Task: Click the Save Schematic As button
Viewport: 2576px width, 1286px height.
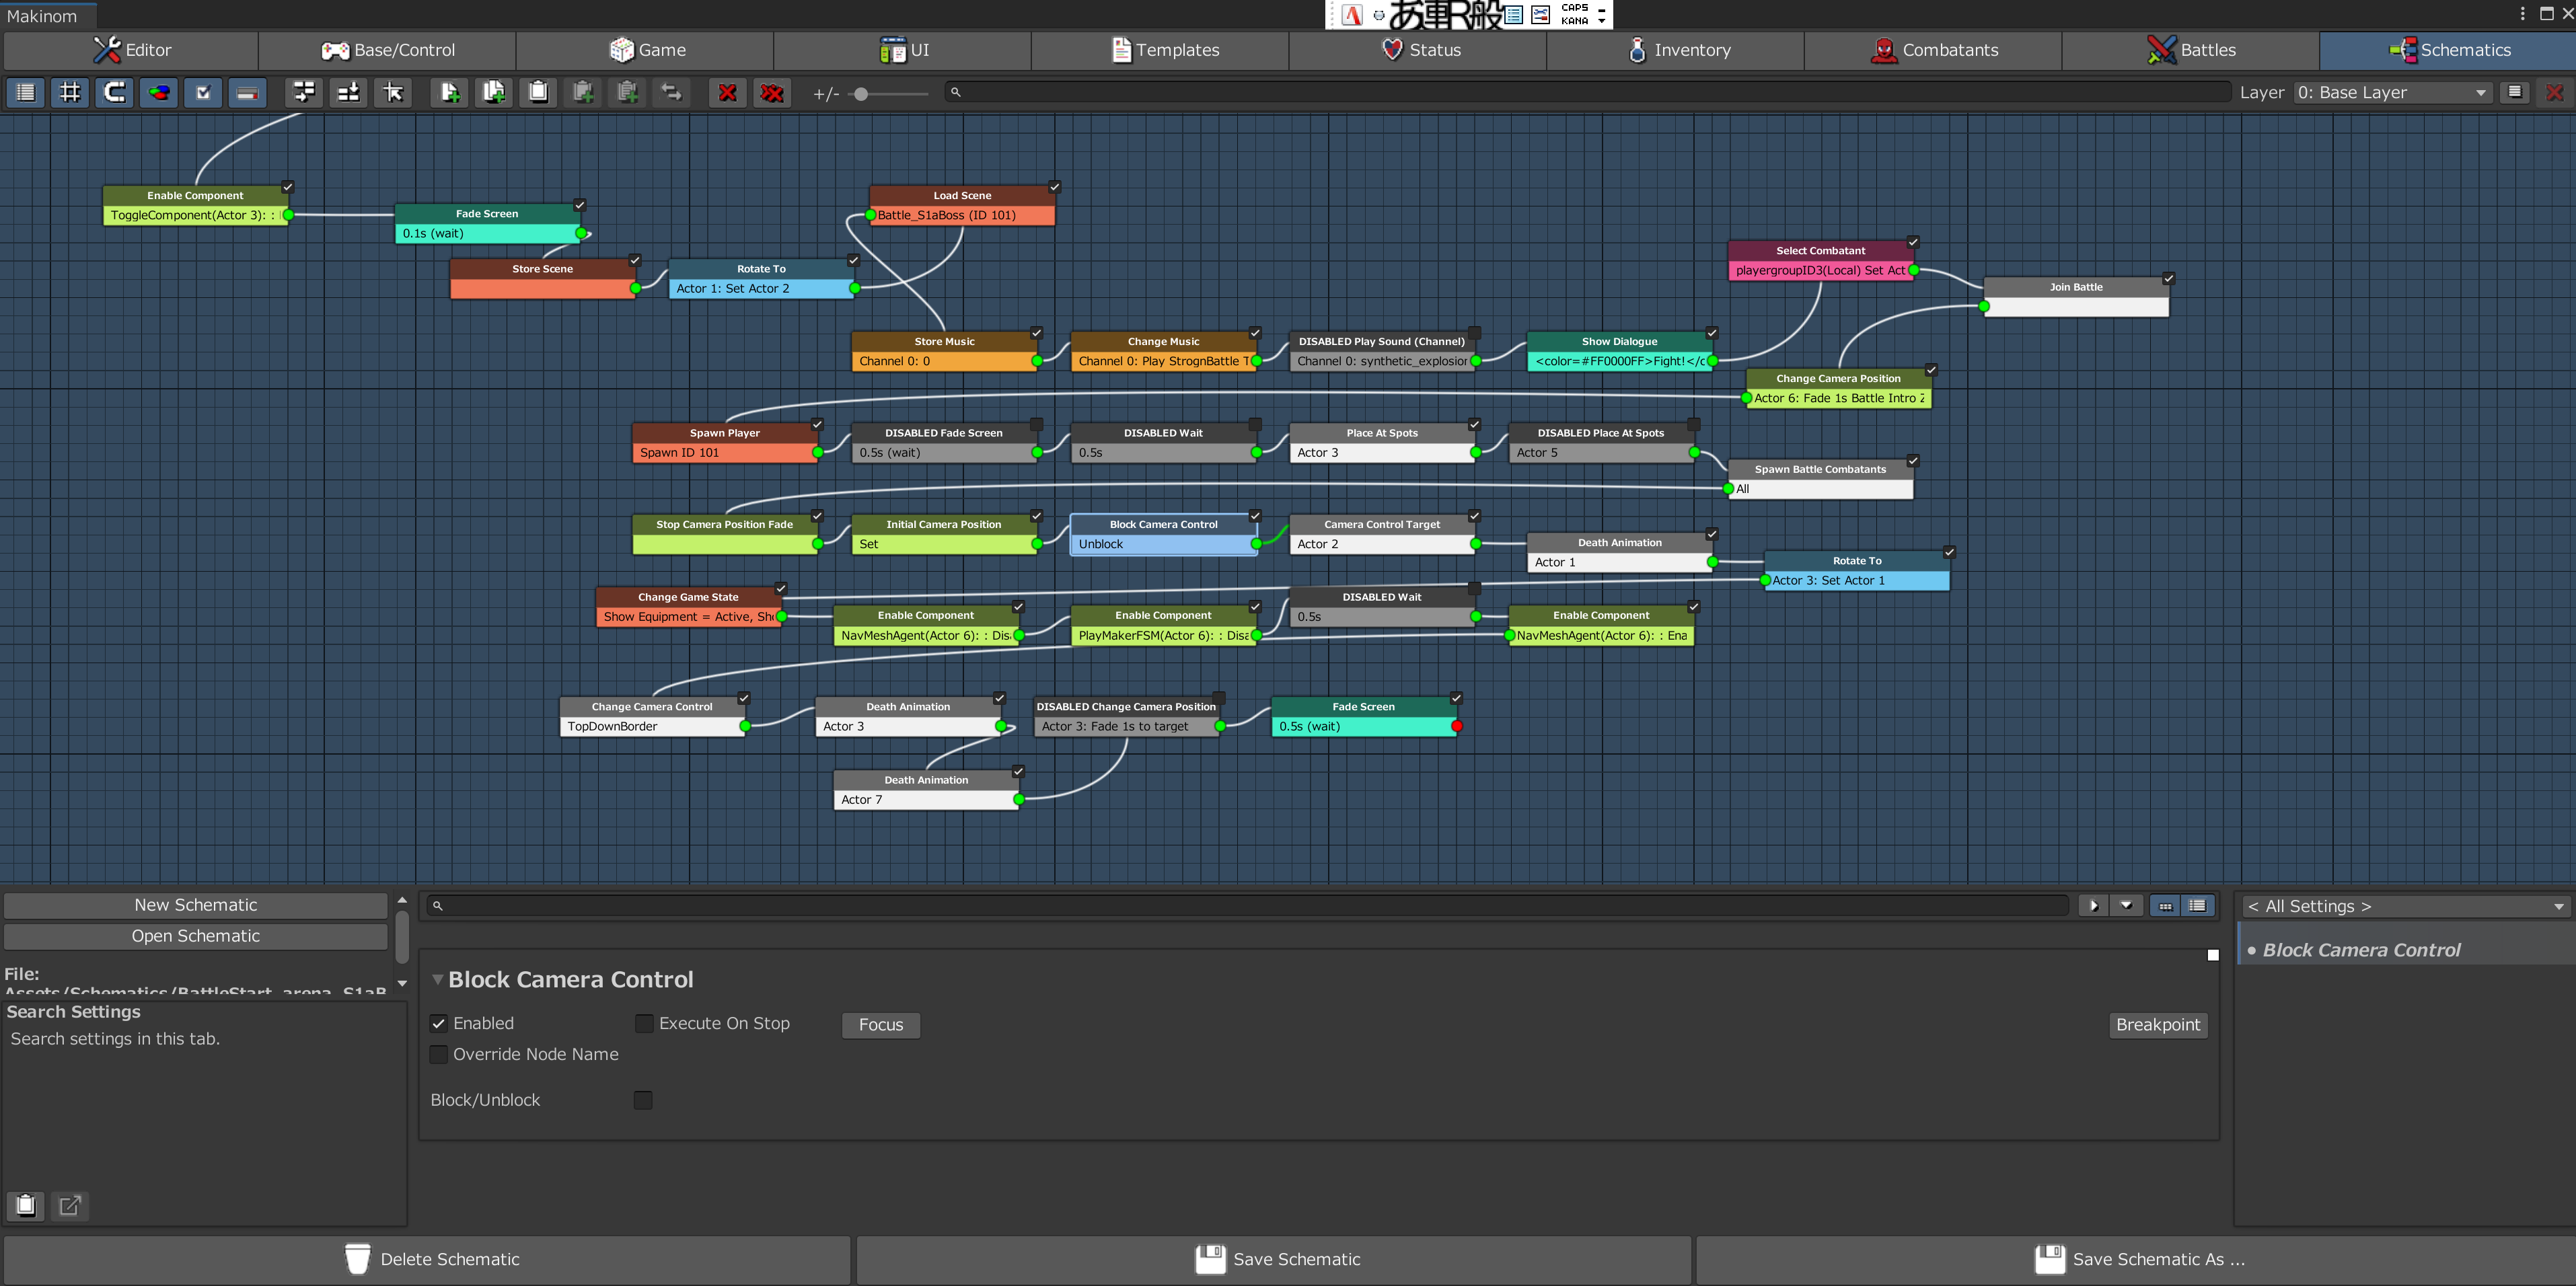Action: (2136, 1259)
